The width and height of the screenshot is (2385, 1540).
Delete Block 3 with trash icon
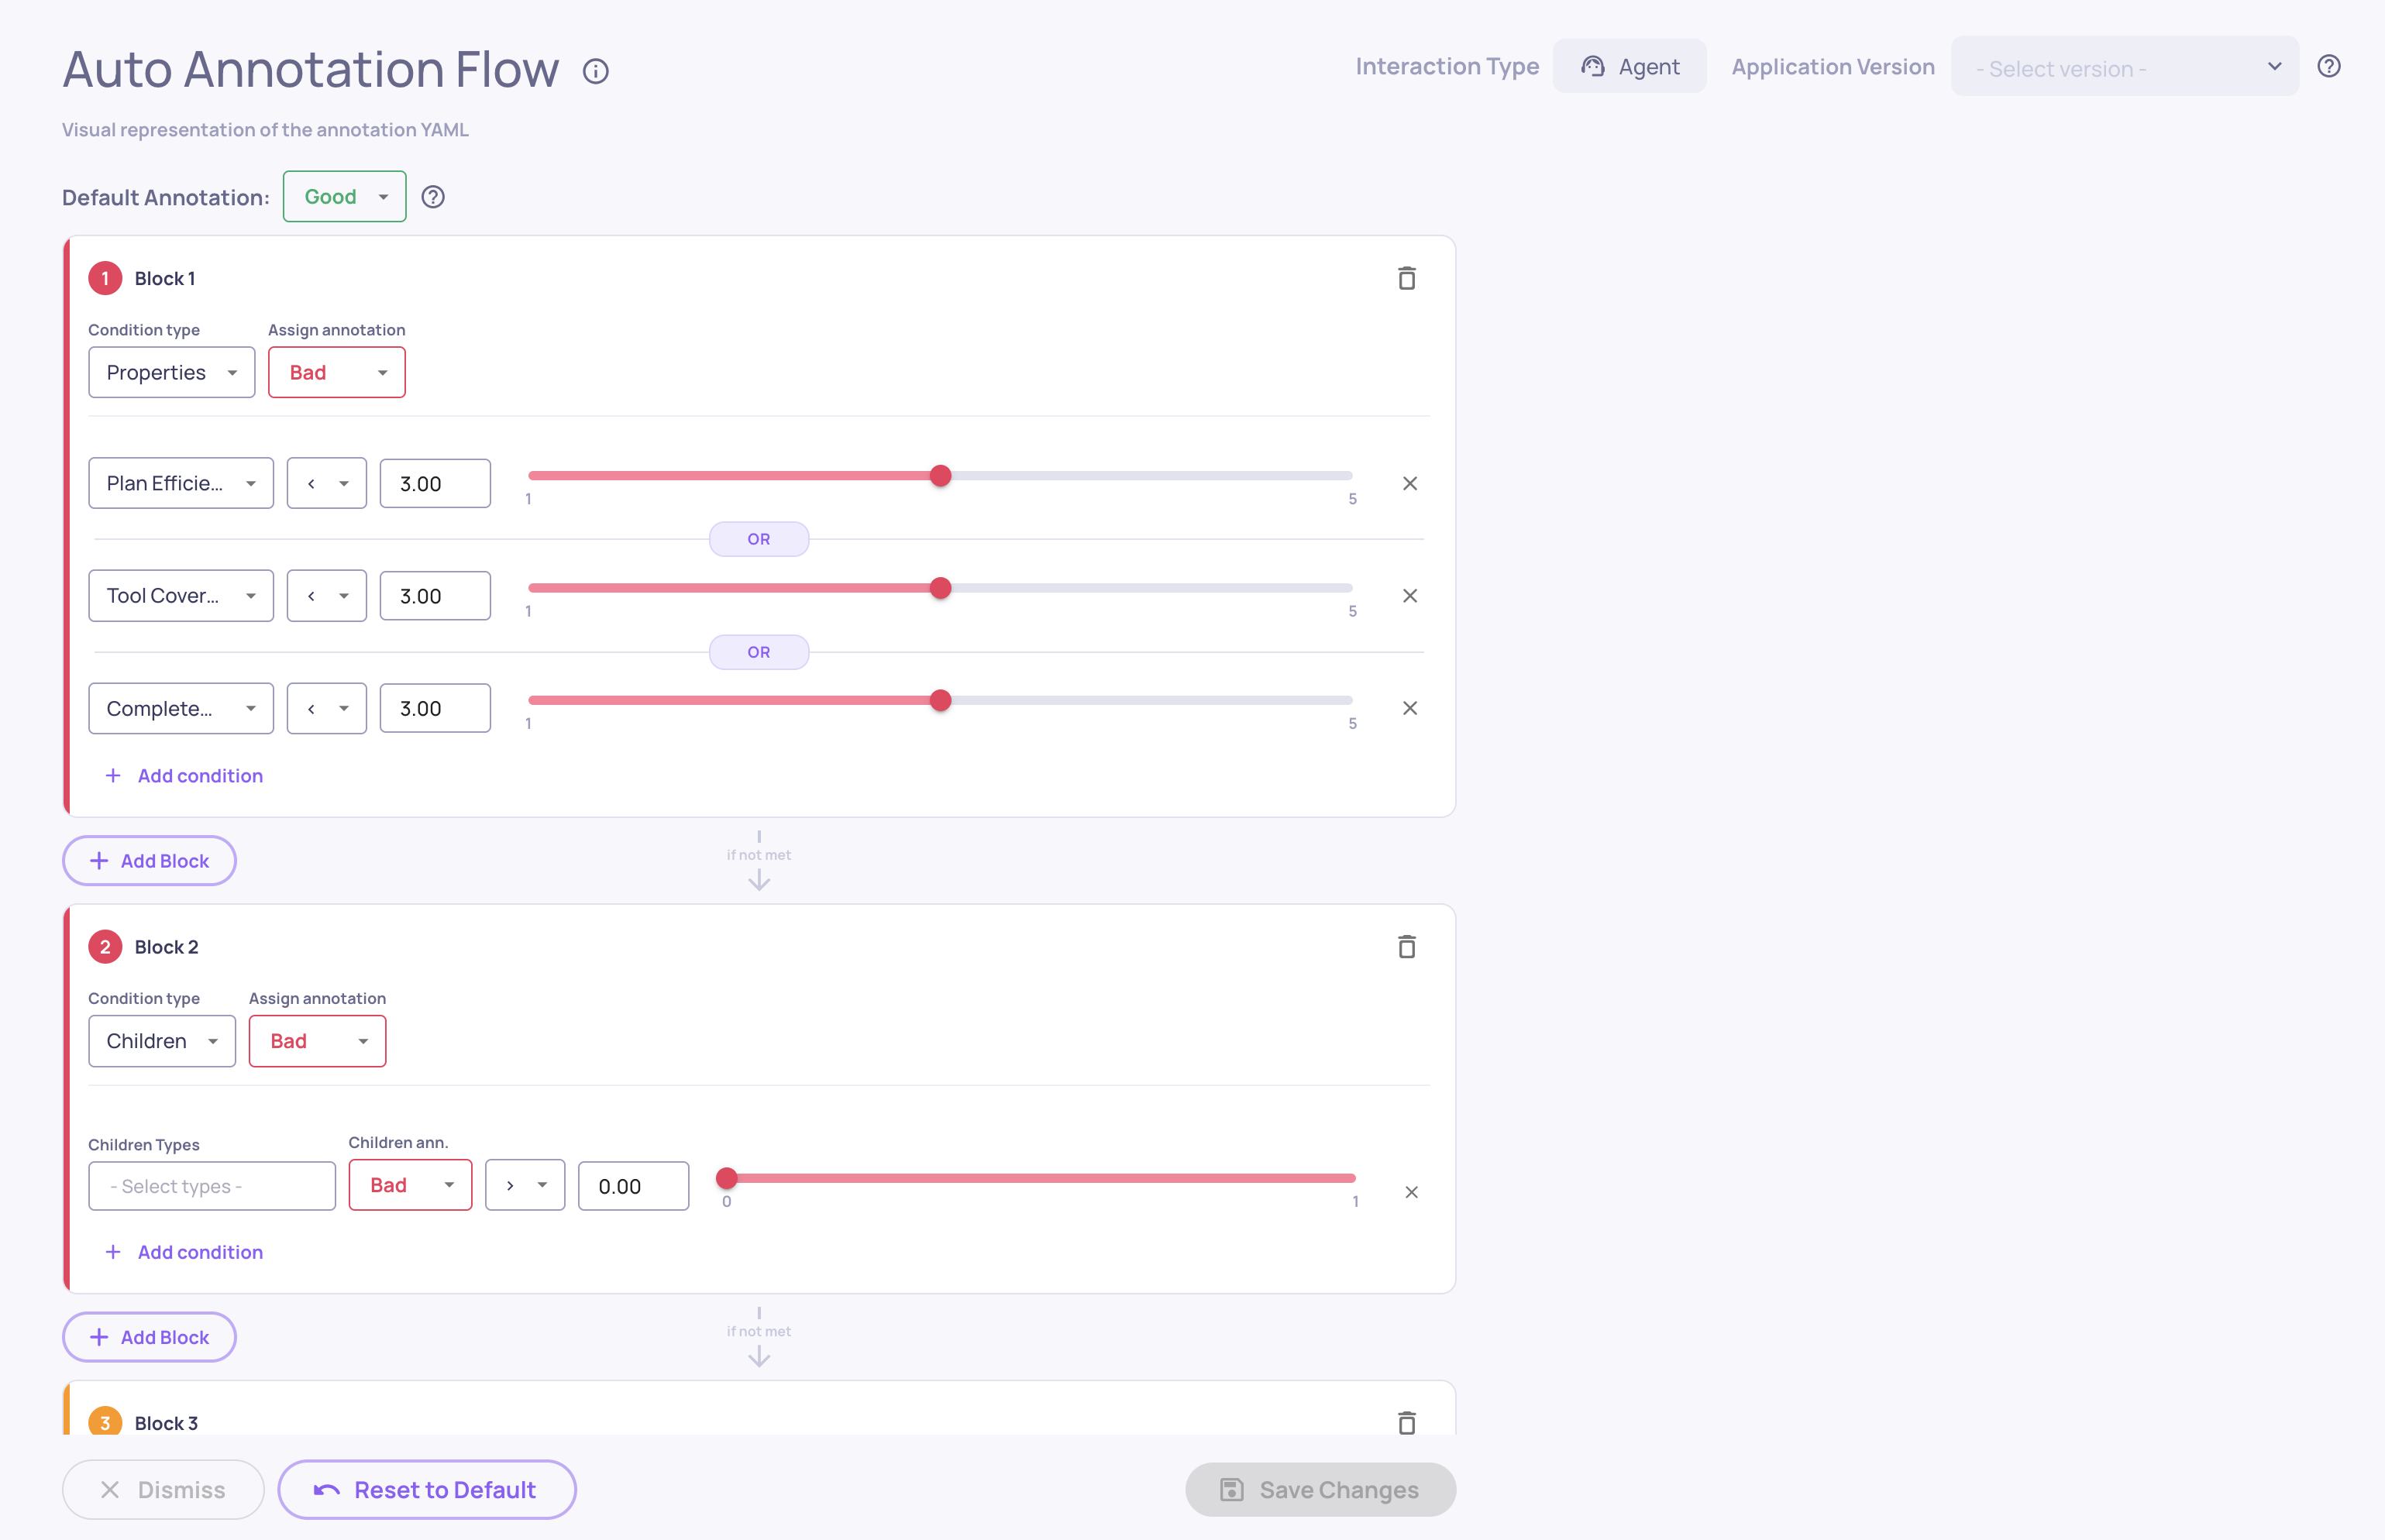1406,1422
